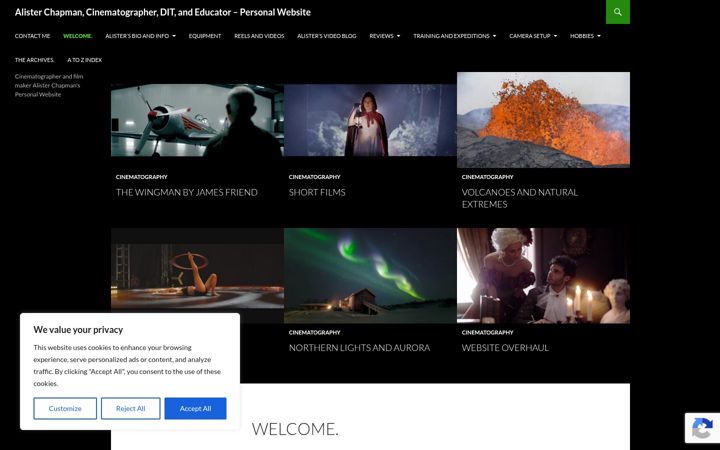Screen dimensions: 720x450
Task: Click the Reviews menu label
Action: 381,36
